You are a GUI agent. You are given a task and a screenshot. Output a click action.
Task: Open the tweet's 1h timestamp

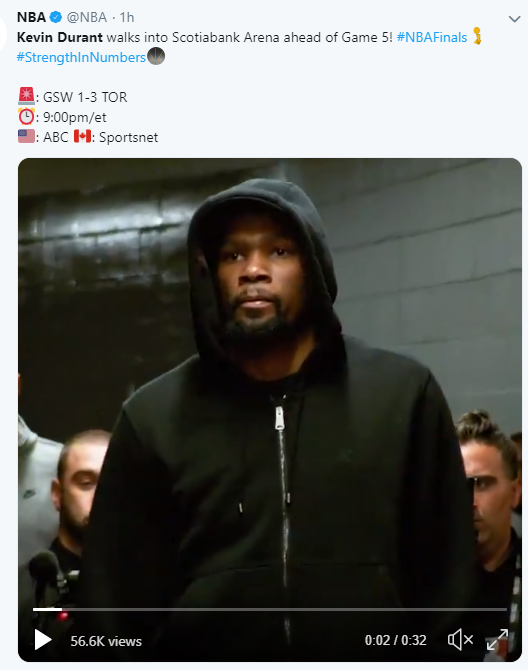pyautogui.click(x=127, y=17)
